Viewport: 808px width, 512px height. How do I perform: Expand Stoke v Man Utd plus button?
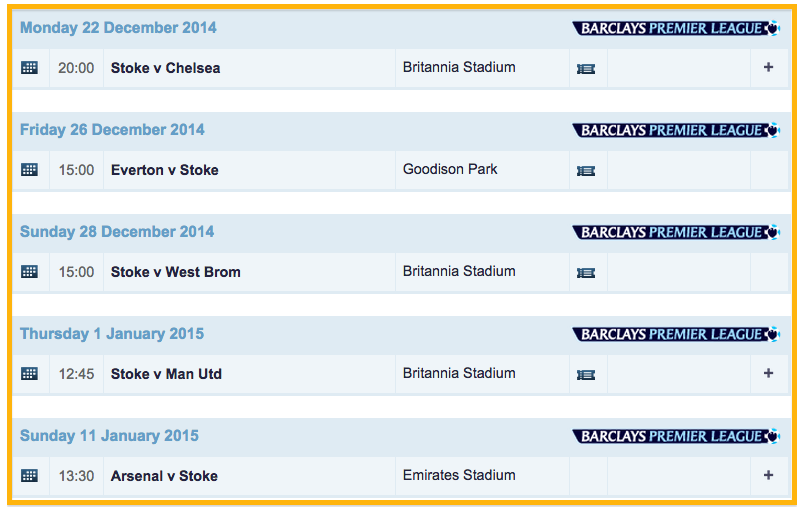tap(768, 374)
